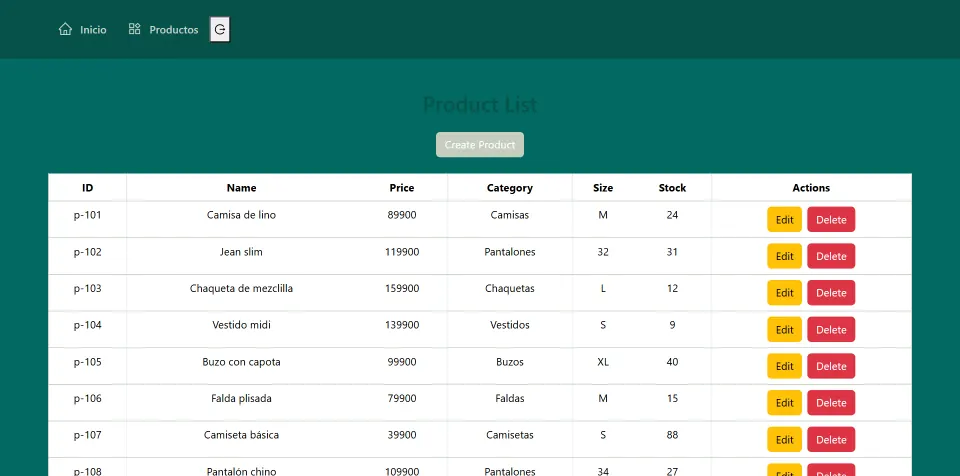Viewport: 960px width, 476px height.
Task: Delete the Camisa de lino product
Action: coord(831,219)
